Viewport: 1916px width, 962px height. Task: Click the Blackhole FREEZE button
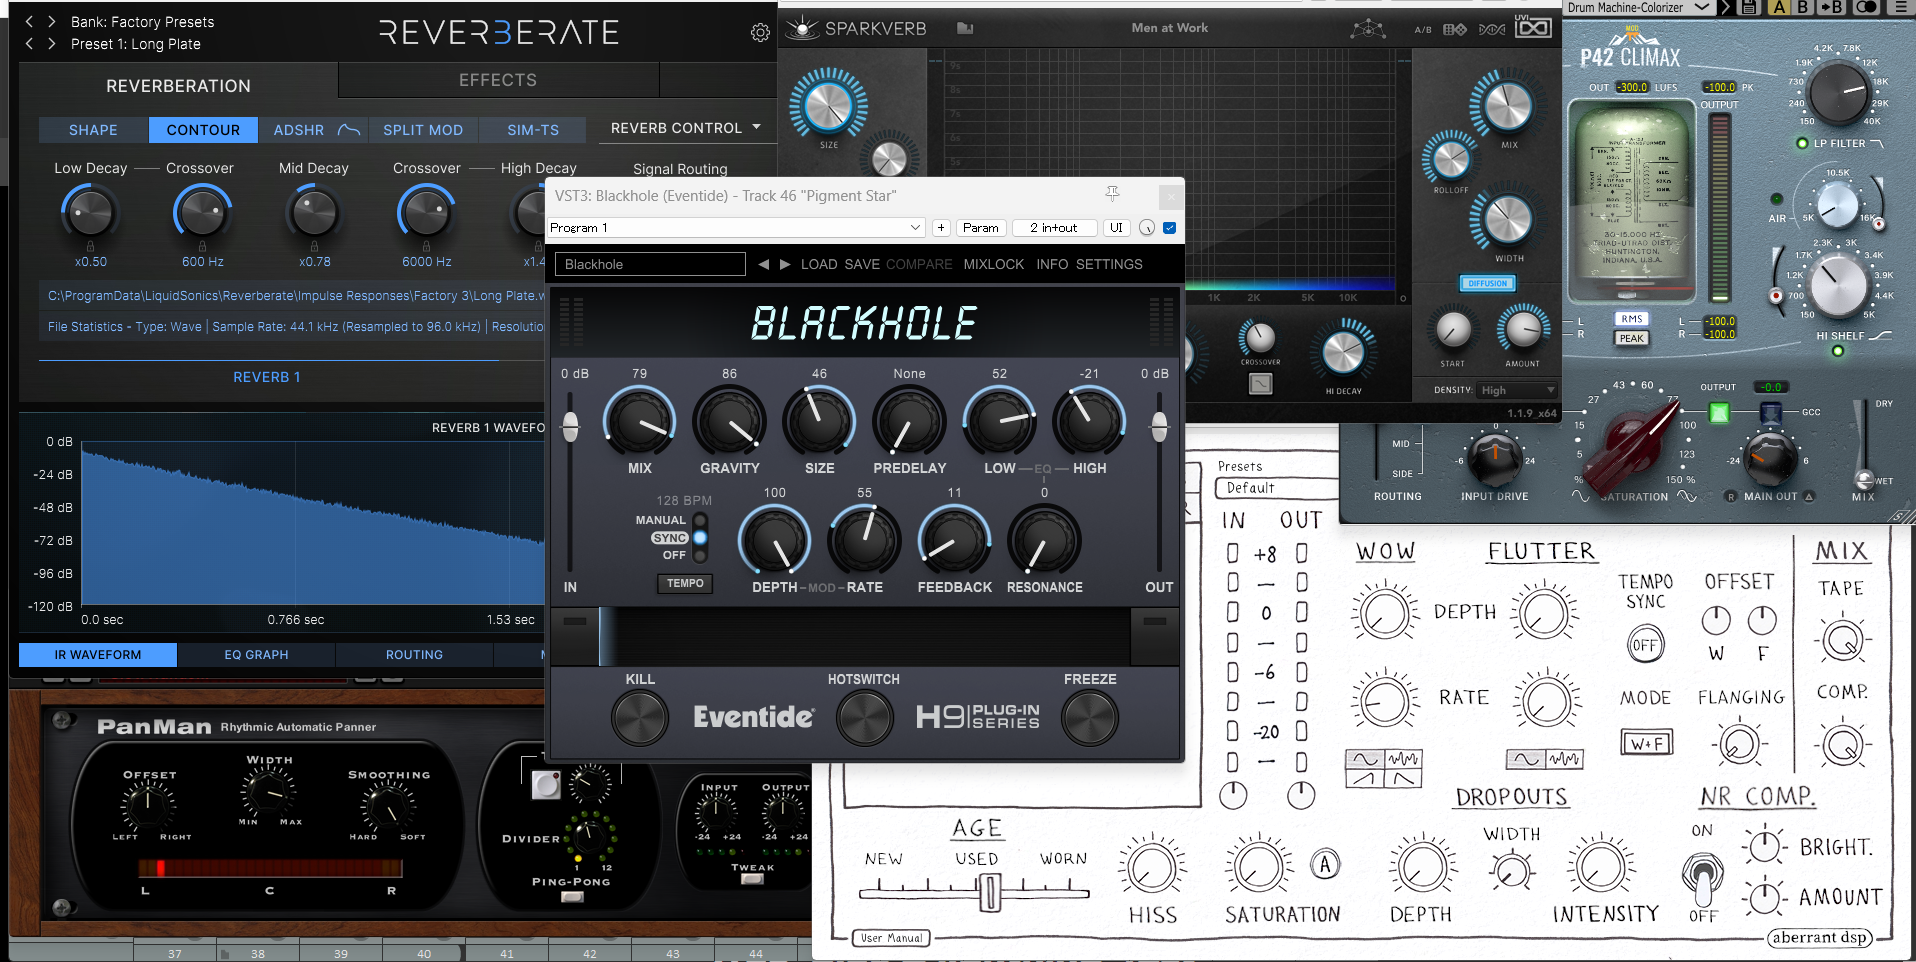[x=1090, y=718]
